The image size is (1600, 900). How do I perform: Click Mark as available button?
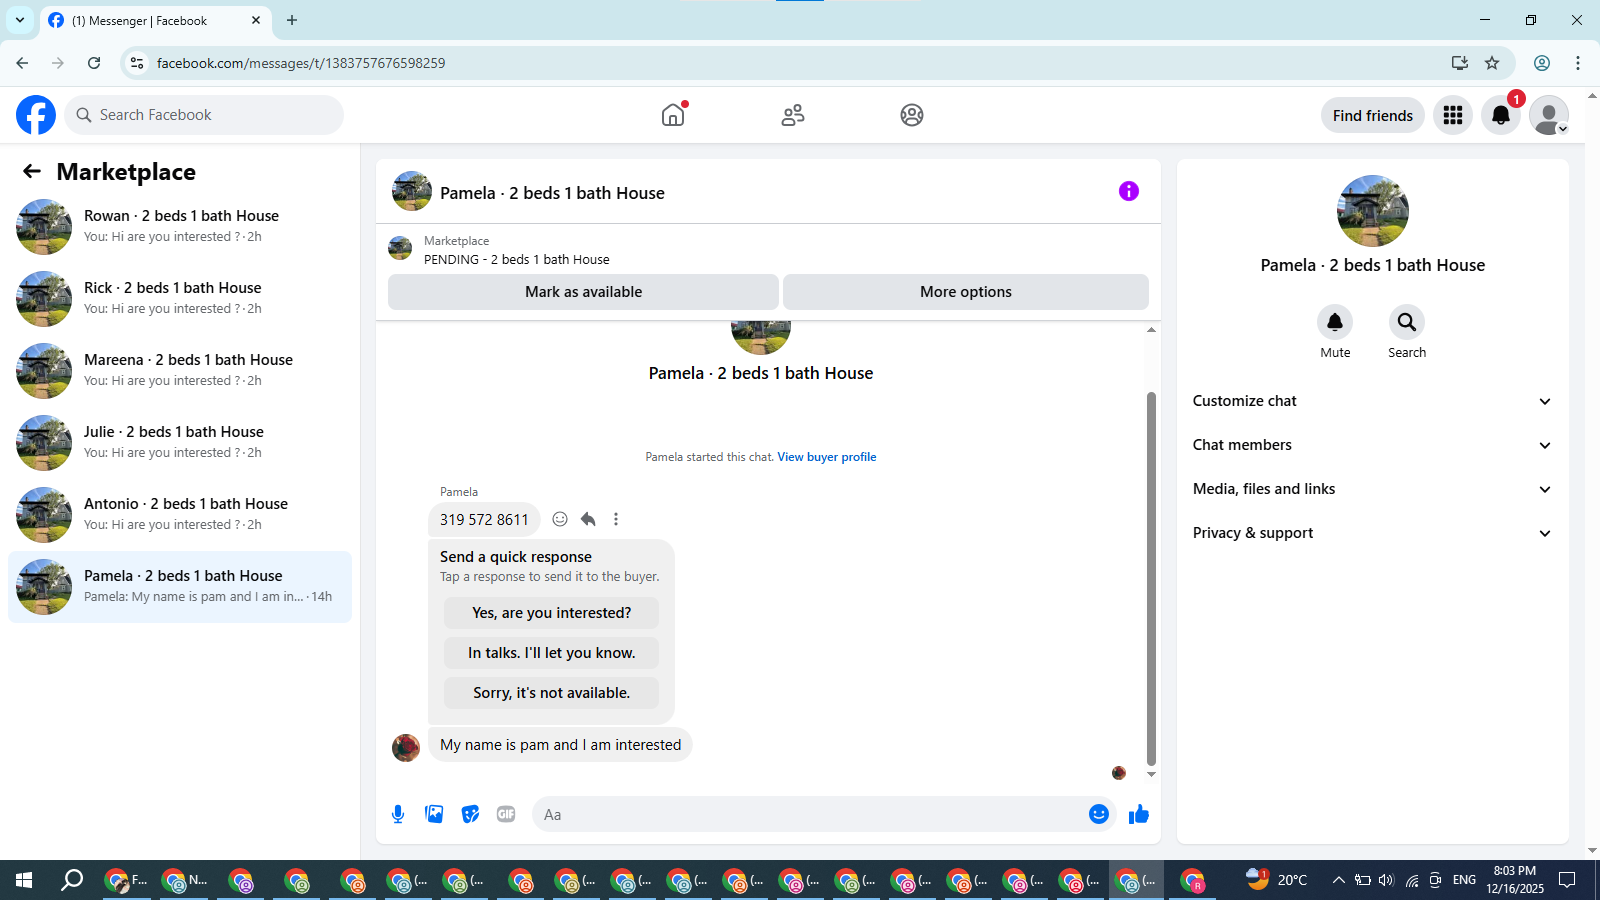[583, 292]
